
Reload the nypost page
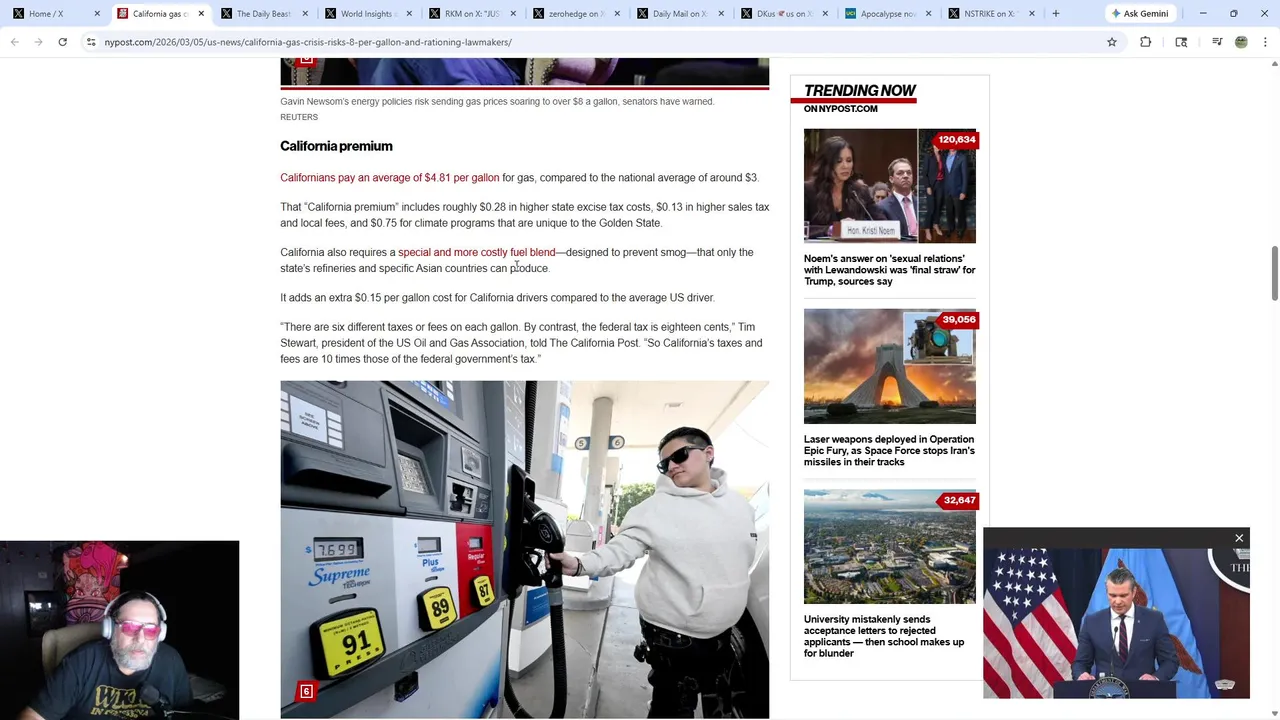pos(62,42)
